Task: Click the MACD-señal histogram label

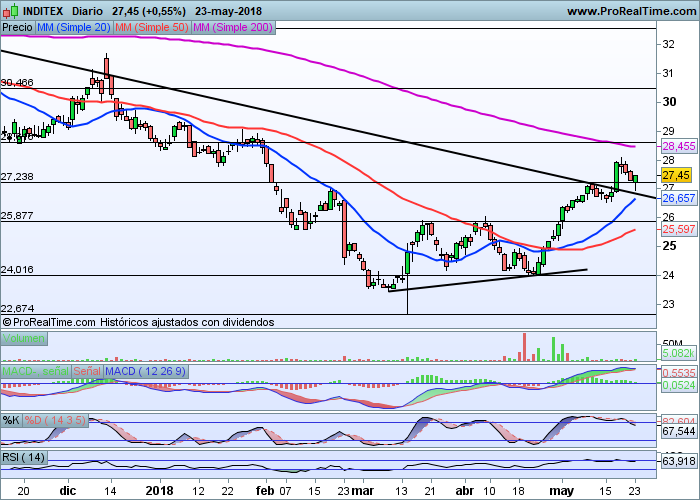Action: 36,371
